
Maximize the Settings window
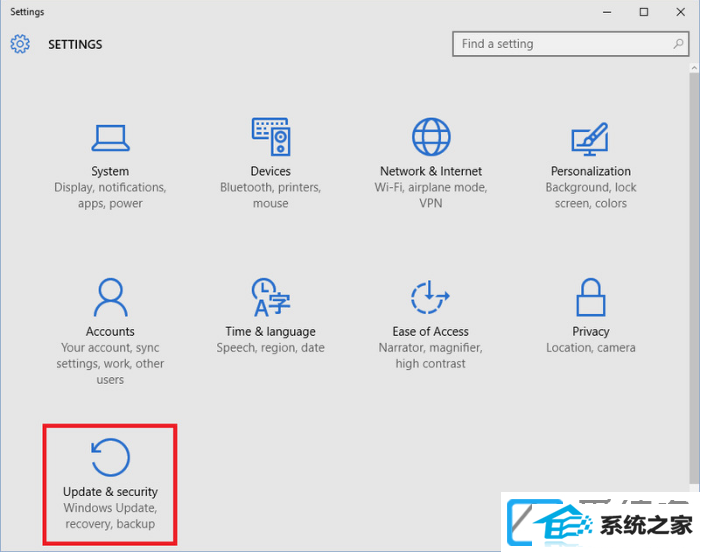click(644, 12)
